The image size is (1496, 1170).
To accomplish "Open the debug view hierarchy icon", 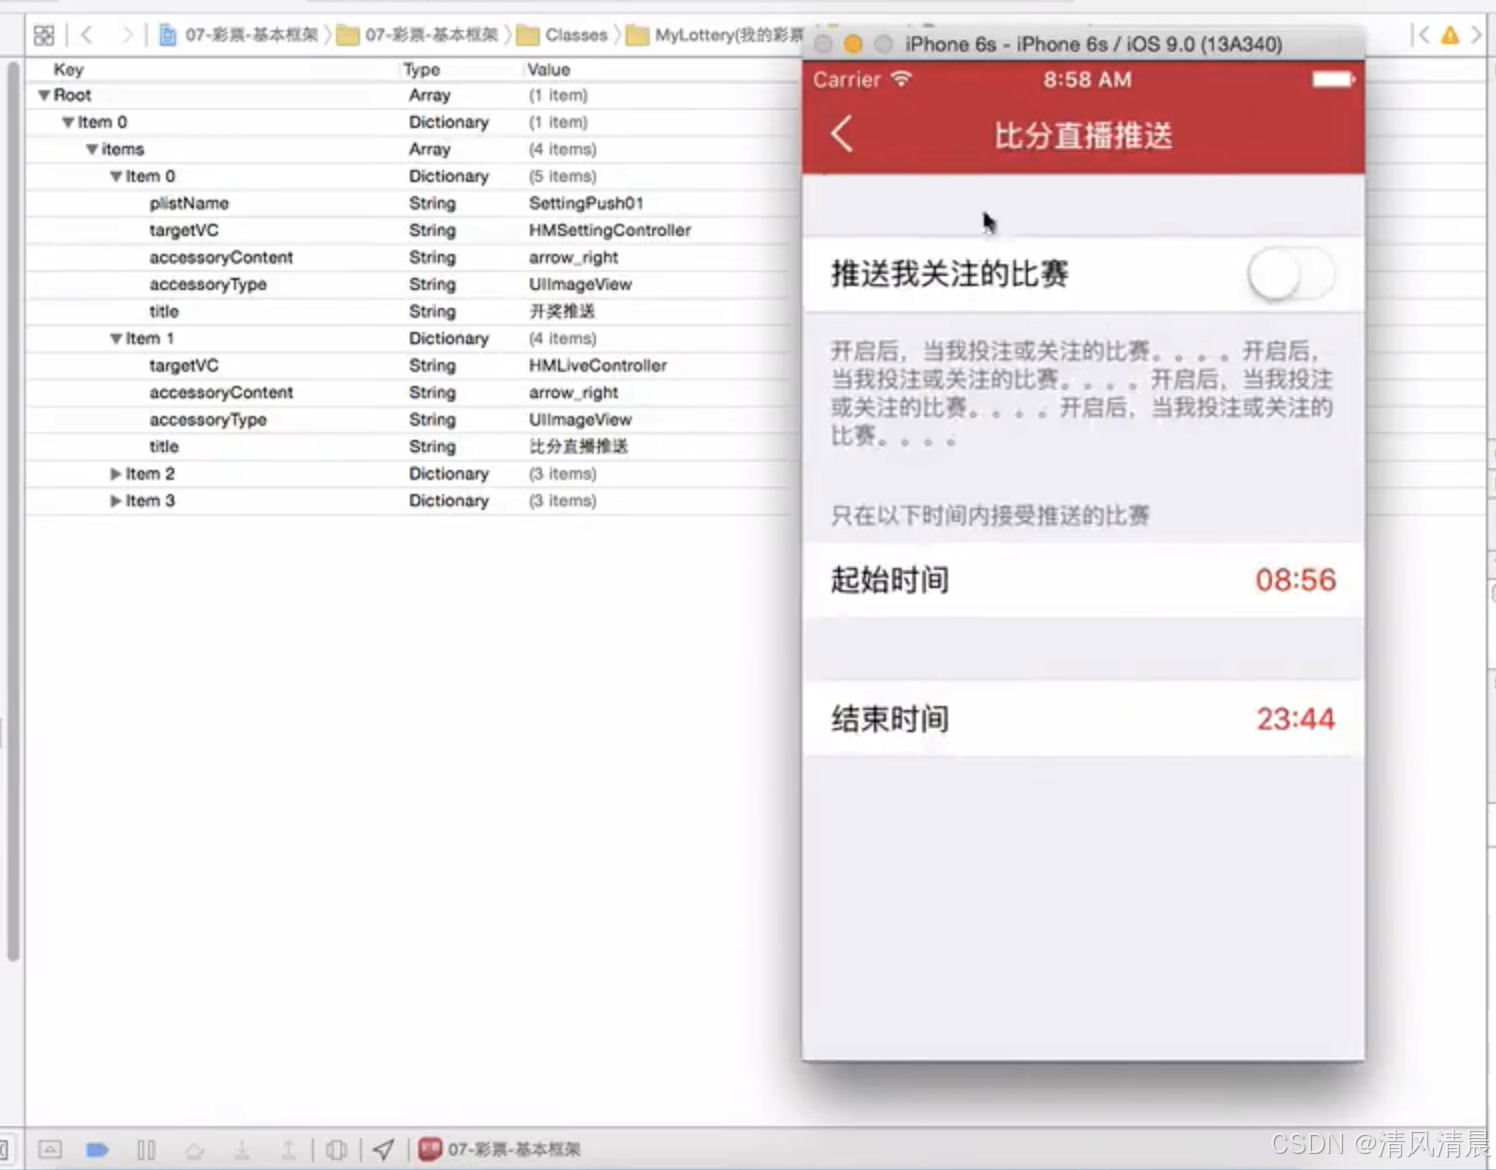I will (337, 1150).
